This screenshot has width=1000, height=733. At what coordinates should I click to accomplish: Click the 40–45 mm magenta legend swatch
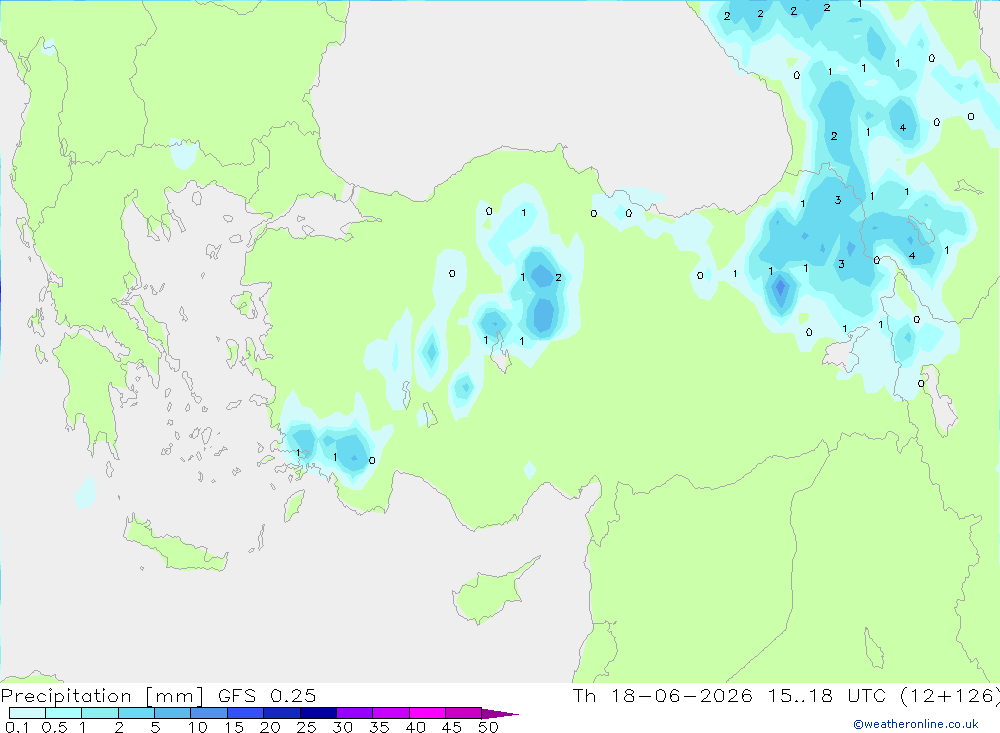point(427,713)
